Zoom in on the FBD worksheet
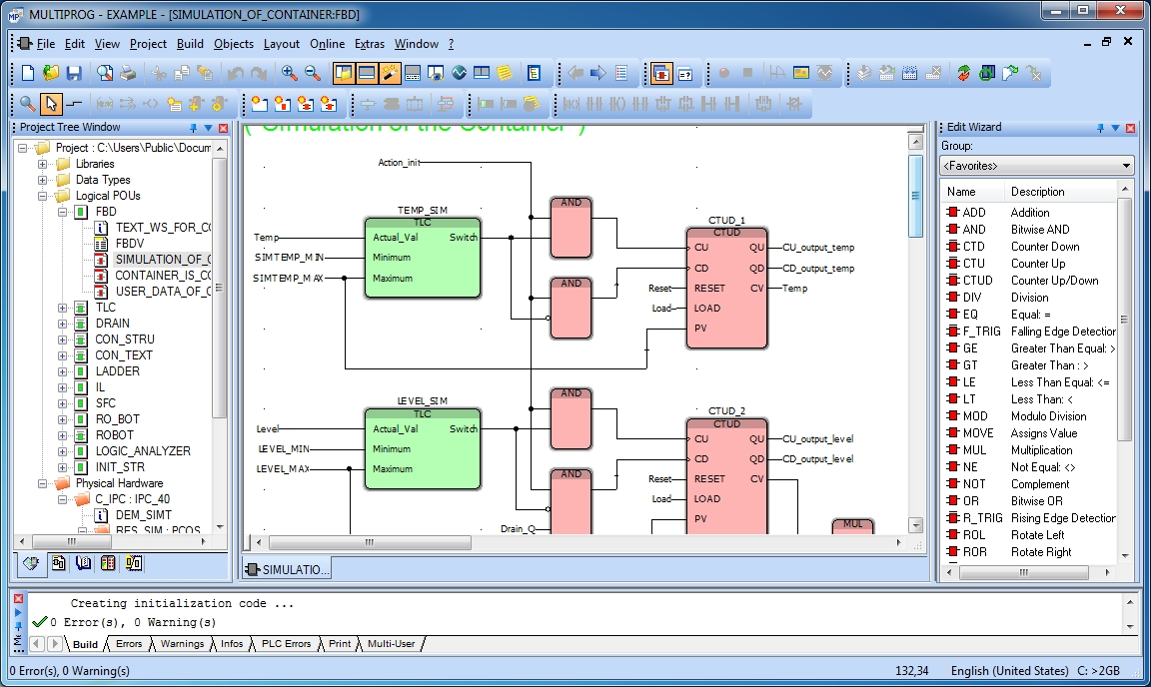The width and height of the screenshot is (1151, 687). coord(291,75)
